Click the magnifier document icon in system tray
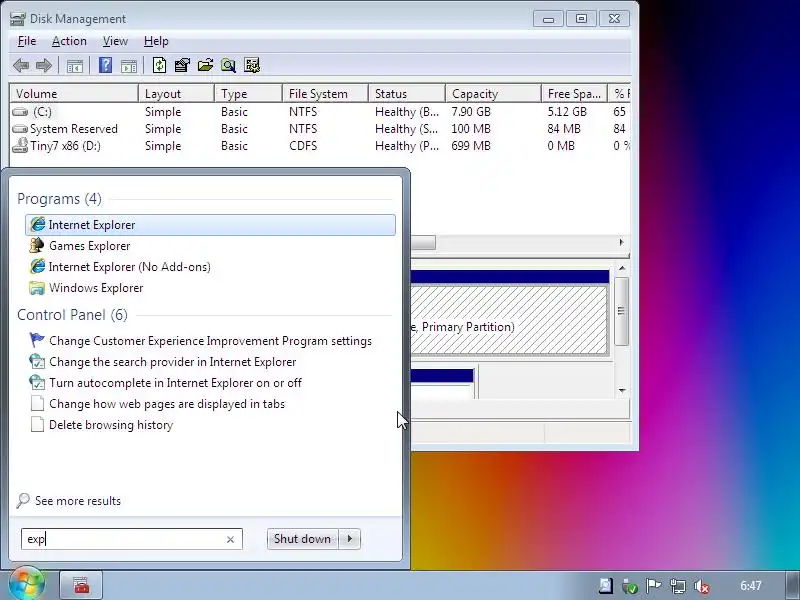This screenshot has width=800, height=600. click(606, 586)
